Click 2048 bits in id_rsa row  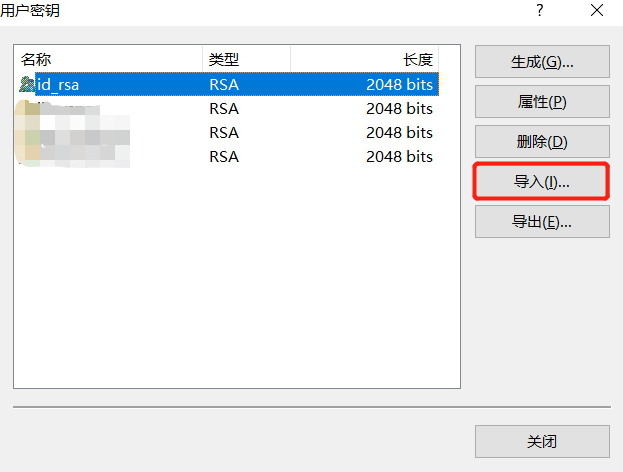[x=399, y=85]
